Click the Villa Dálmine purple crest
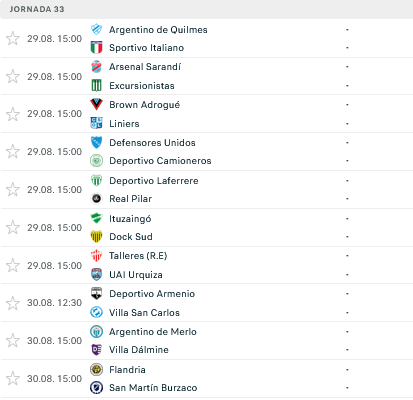This screenshot has height=400, width=413. 96,349
